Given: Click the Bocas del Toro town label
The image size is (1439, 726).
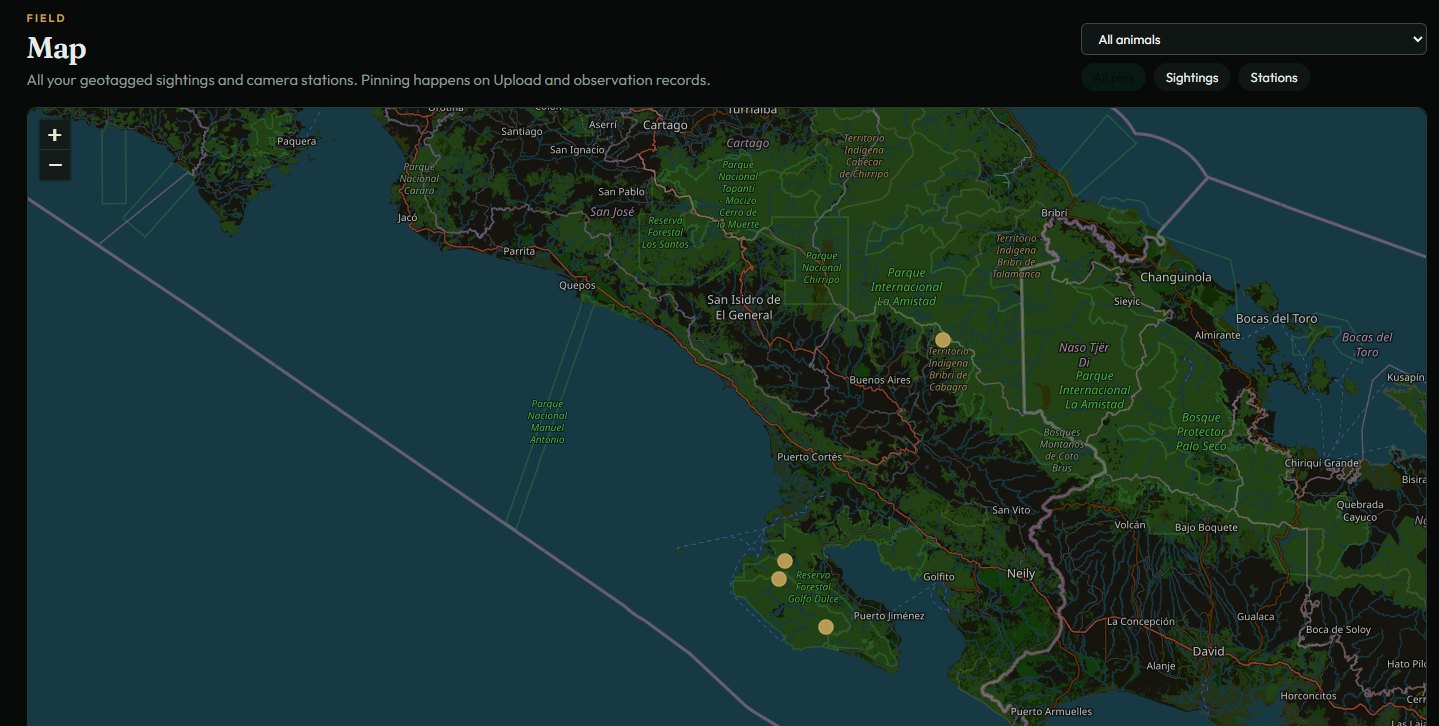Looking at the screenshot, I should tap(1276, 319).
